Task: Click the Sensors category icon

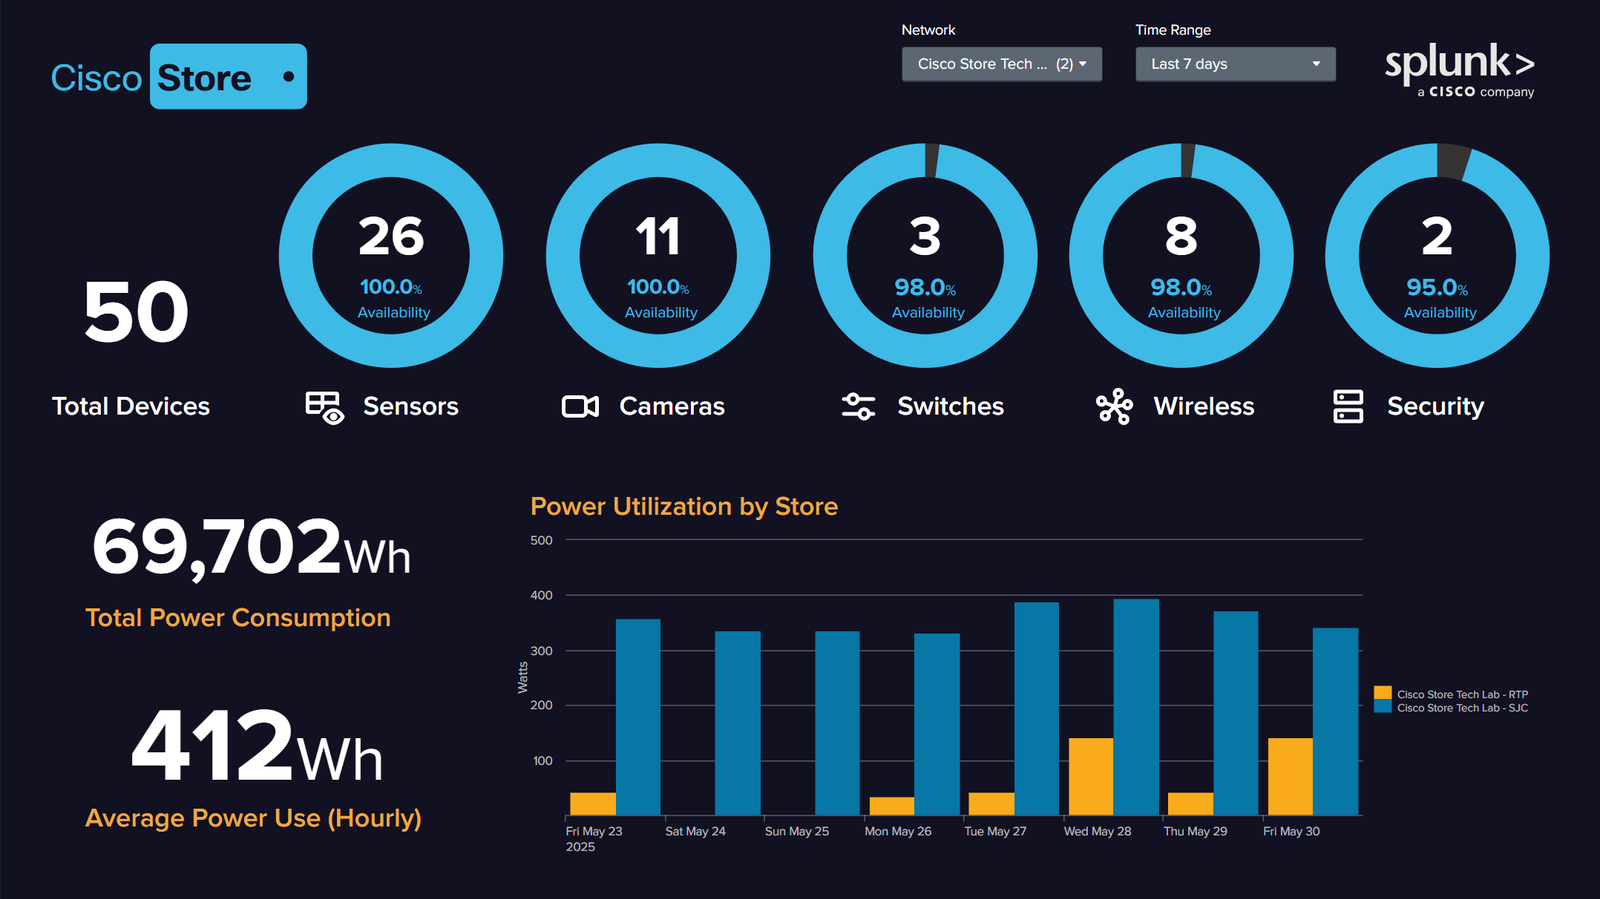Action: point(325,407)
